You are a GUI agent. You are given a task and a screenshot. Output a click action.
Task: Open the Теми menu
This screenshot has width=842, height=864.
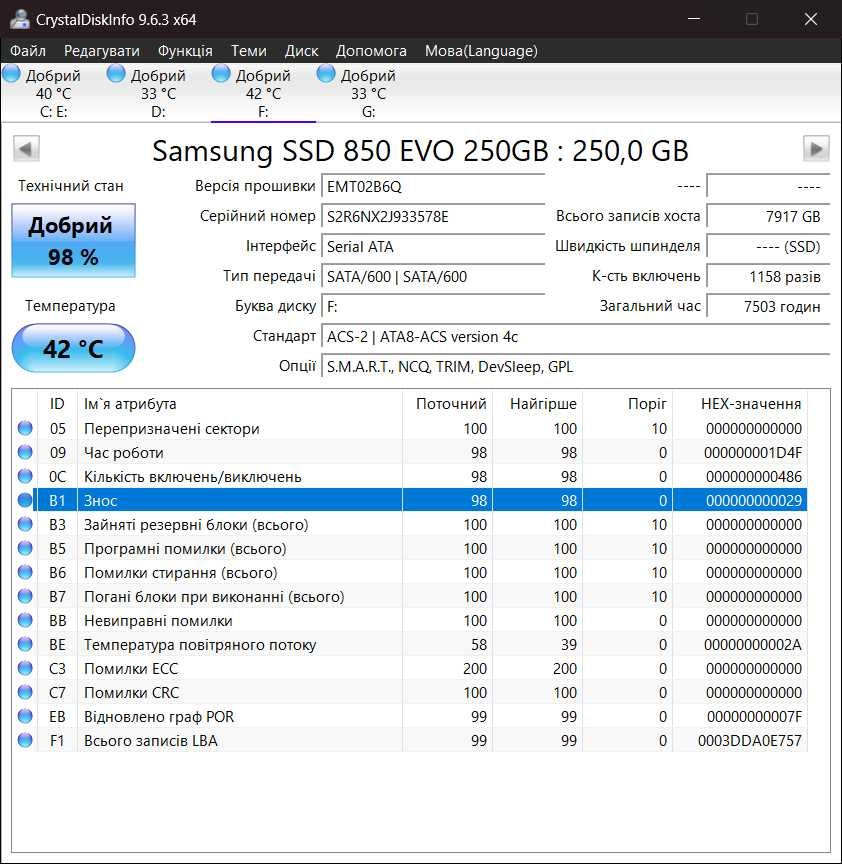pyautogui.click(x=249, y=51)
